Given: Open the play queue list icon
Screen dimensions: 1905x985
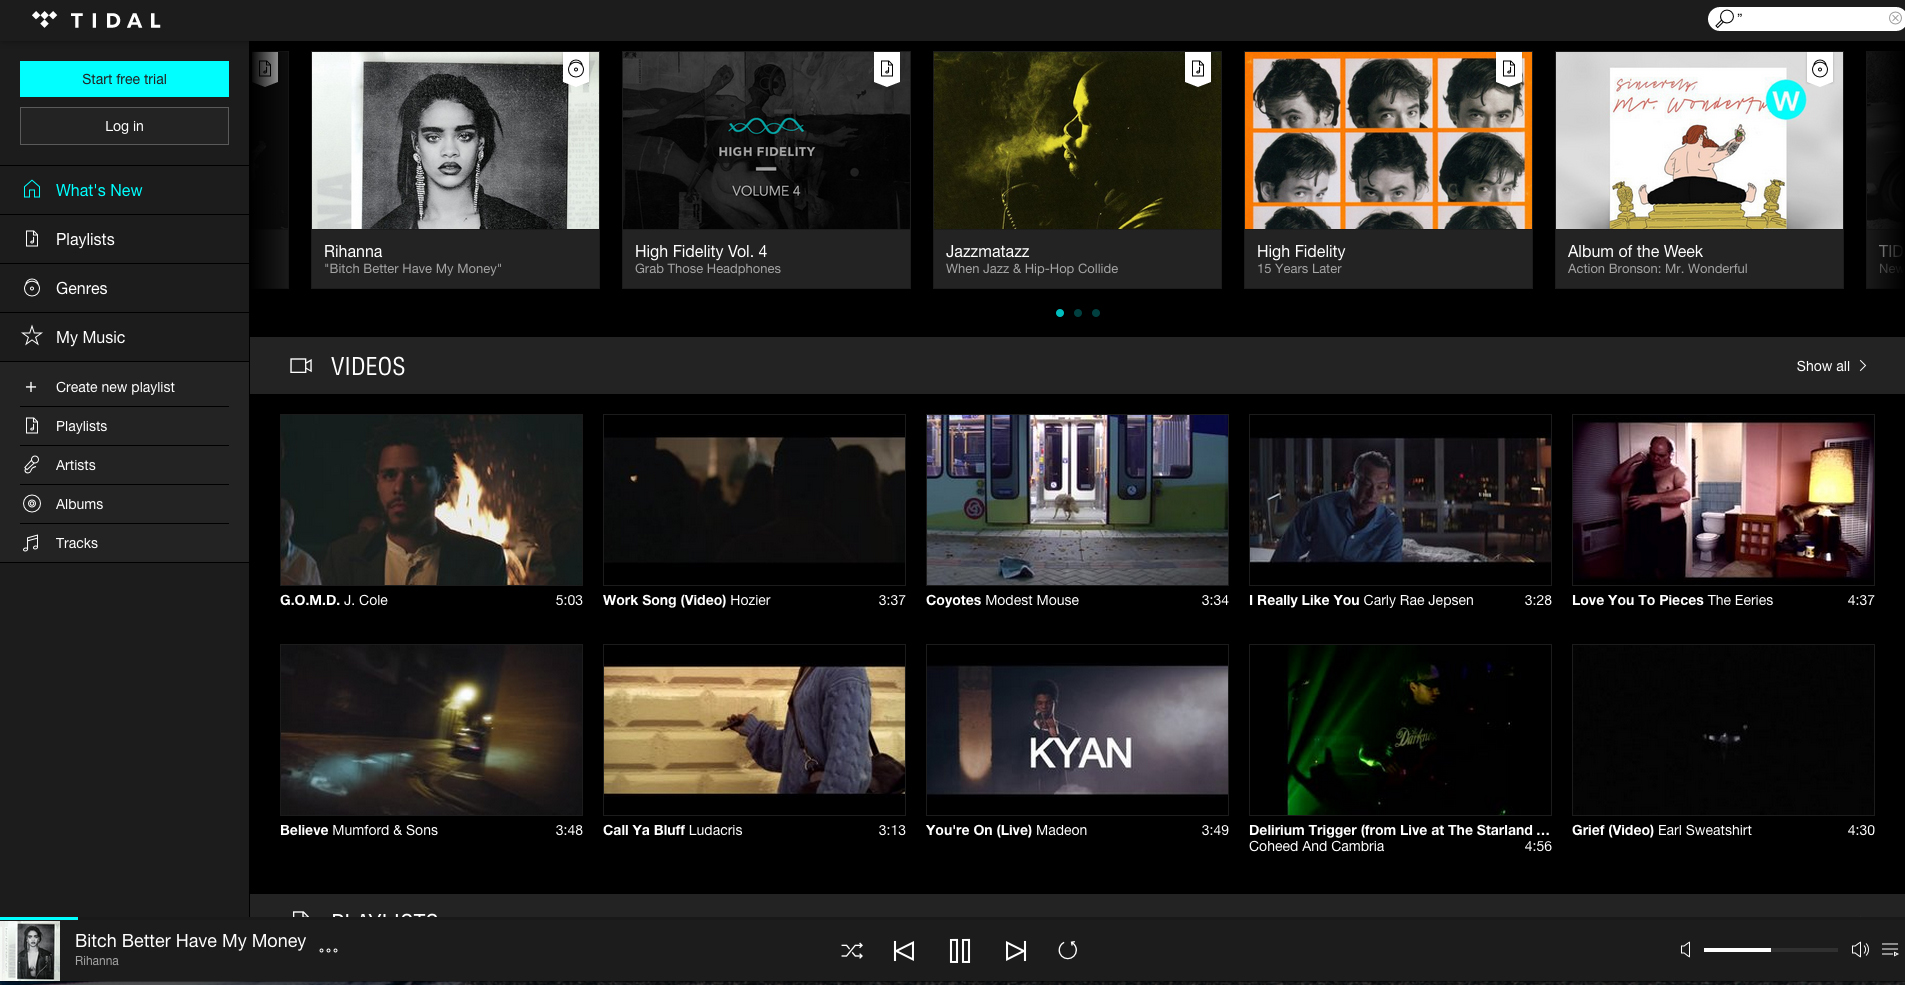Looking at the screenshot, I should tap(1889, 950).
